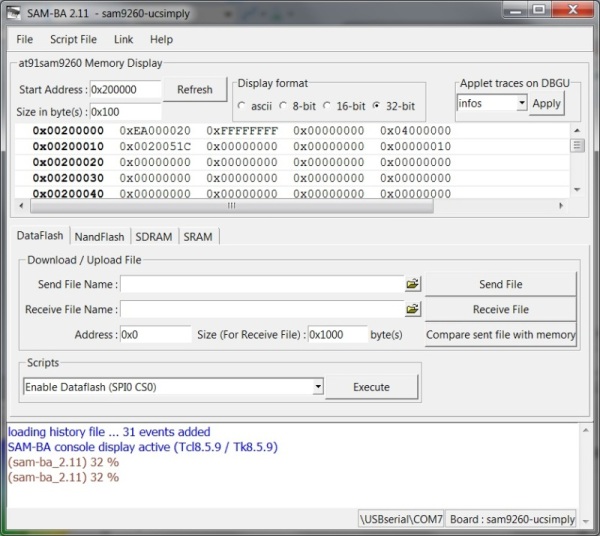Select the ascii display format
This screenshot has height=536, width=600.
point(241,106)
